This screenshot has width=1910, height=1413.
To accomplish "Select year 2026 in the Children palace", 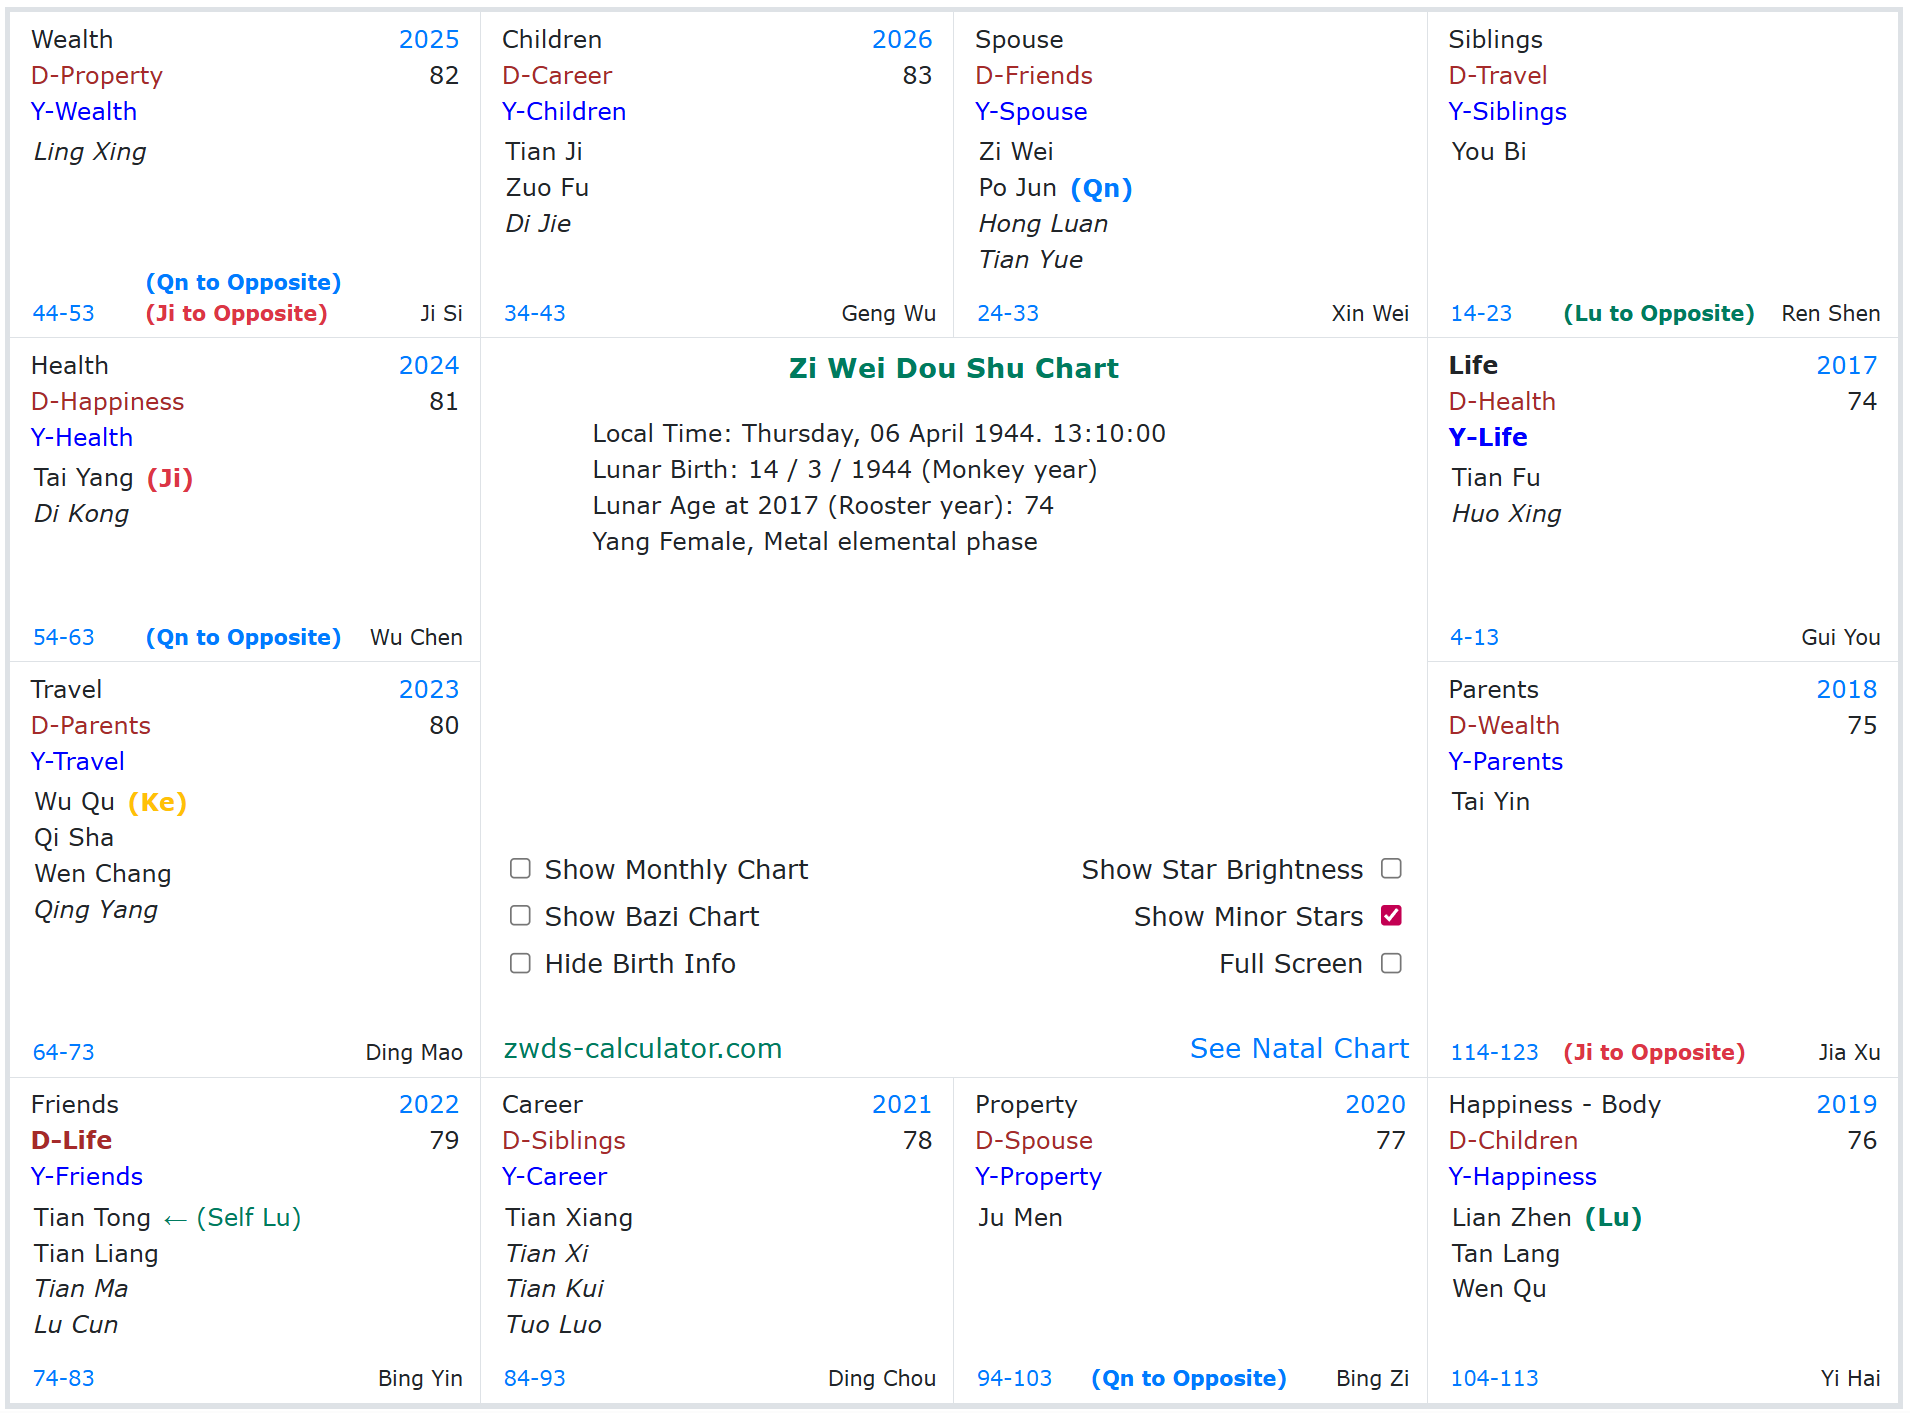I will click(x=902, y=39).
